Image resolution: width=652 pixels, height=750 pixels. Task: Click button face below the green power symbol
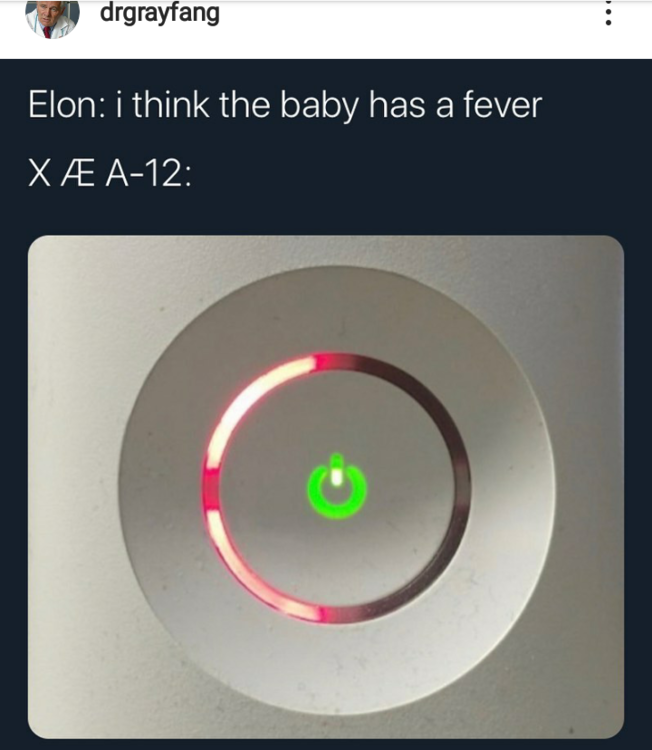pyautogui.click(x=337, y=560)
